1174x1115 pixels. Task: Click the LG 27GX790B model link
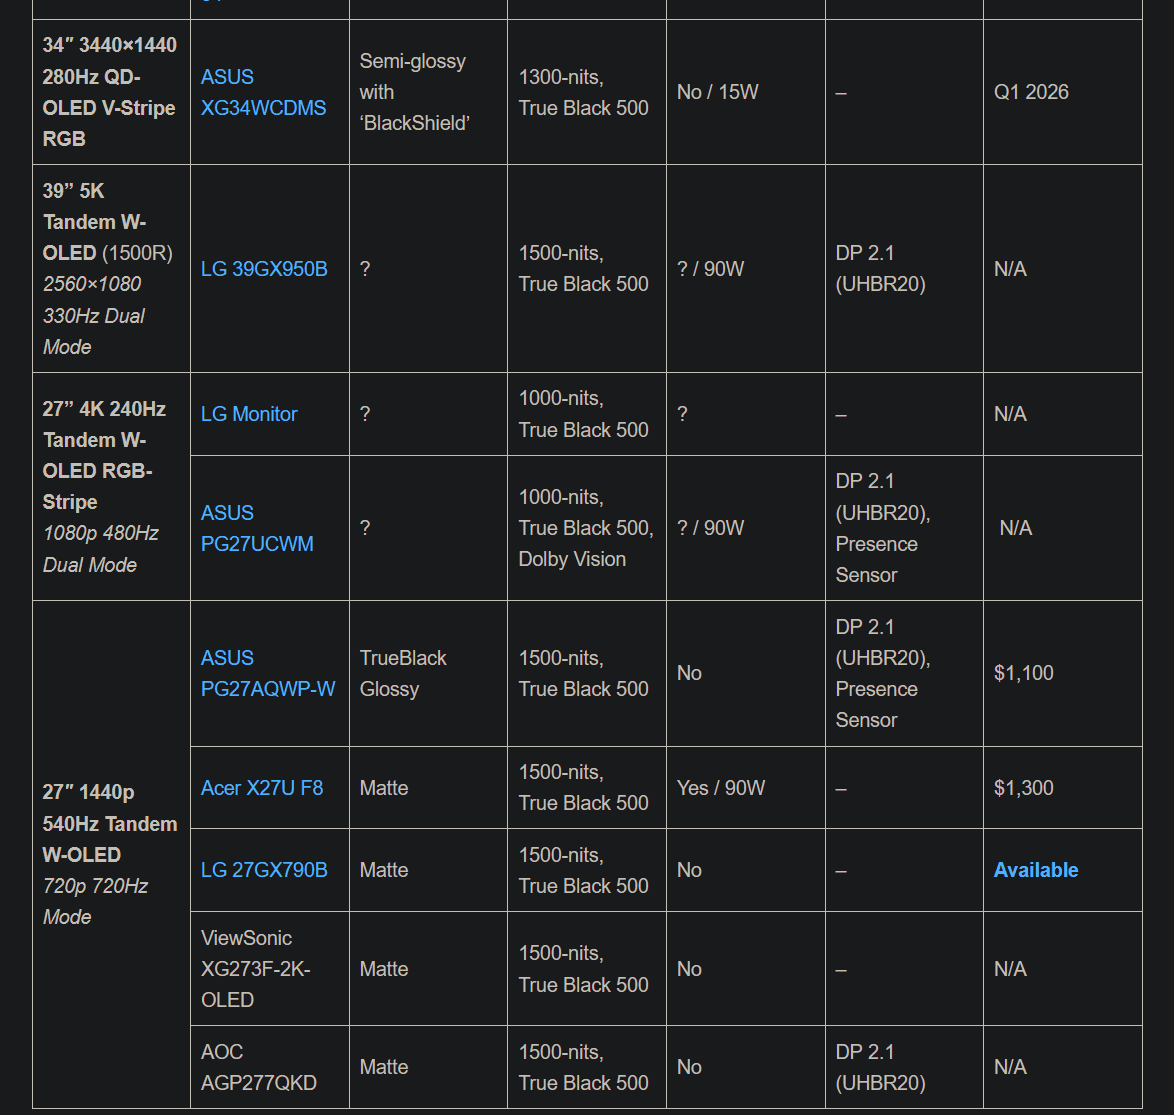coord(264,870)
